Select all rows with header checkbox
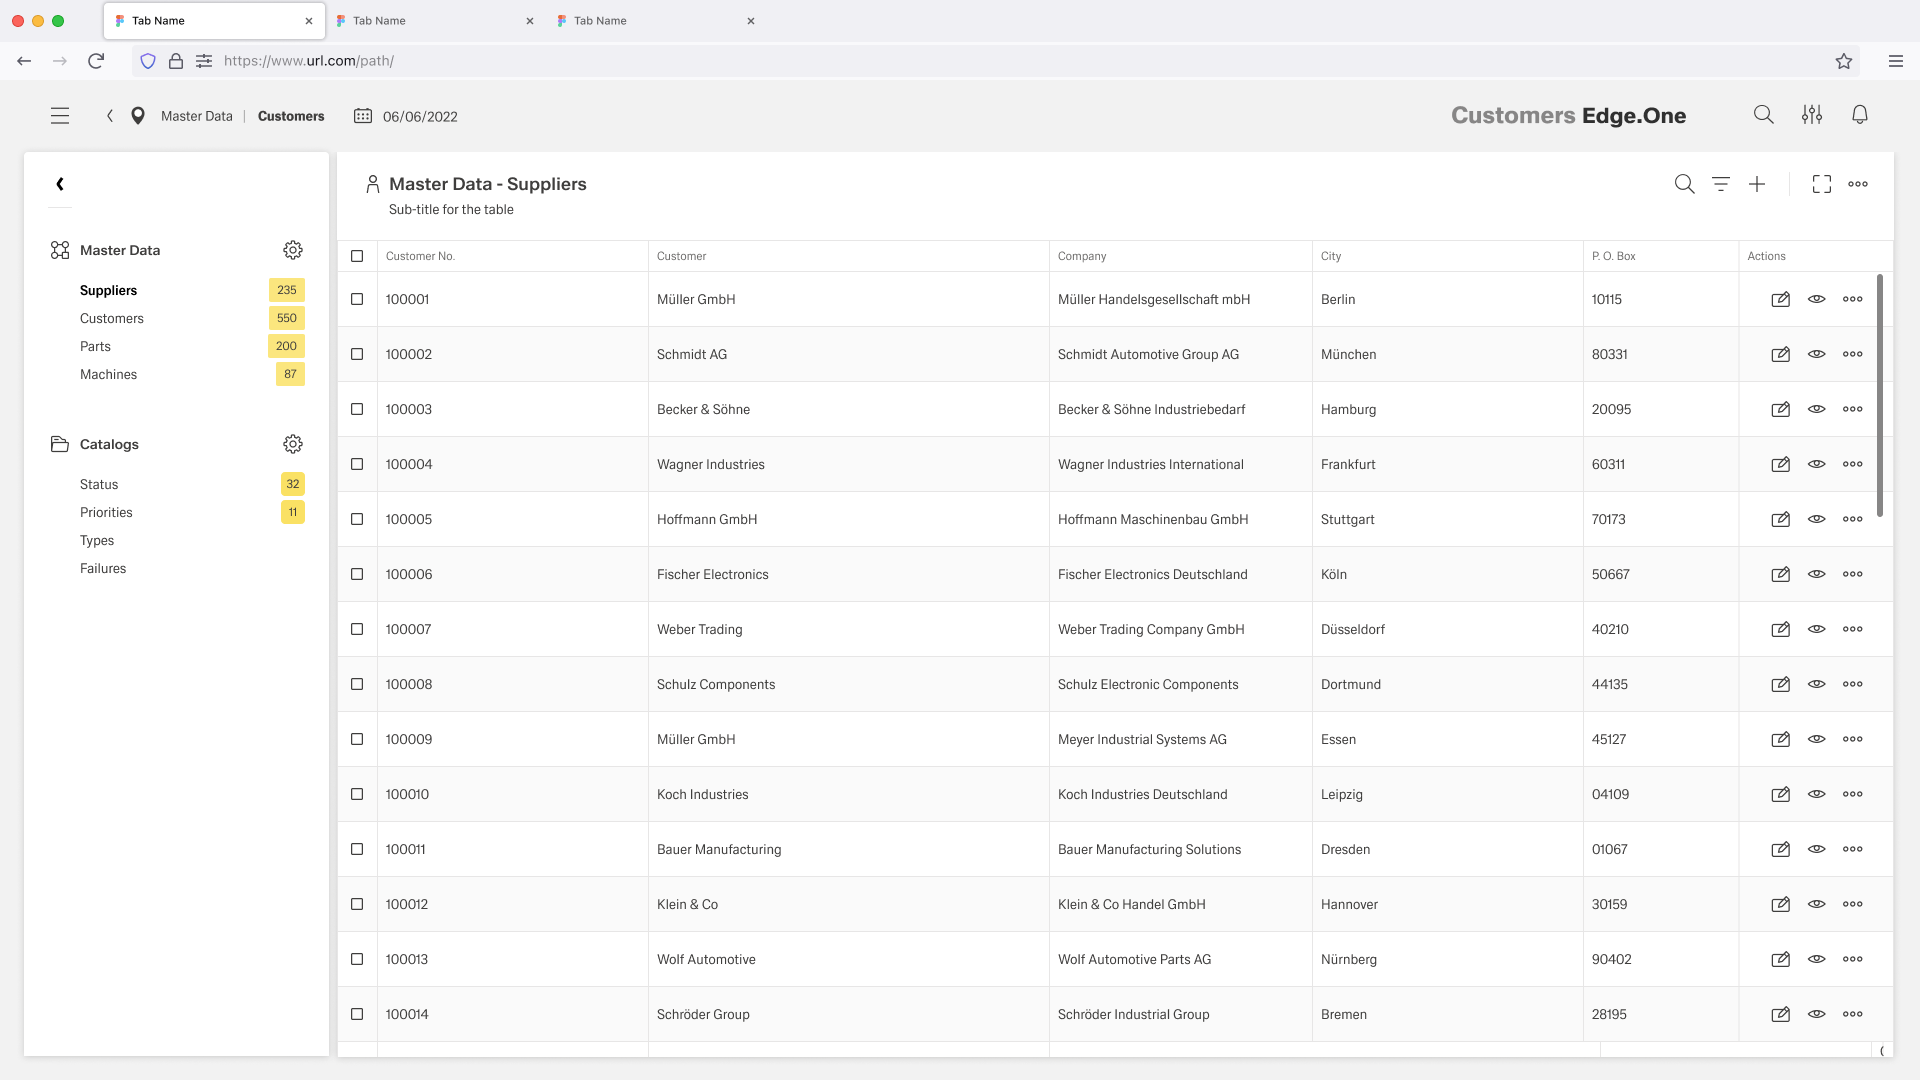Screen dimensions: 1920x1080 pyautogui.click(x=357, y=256)
